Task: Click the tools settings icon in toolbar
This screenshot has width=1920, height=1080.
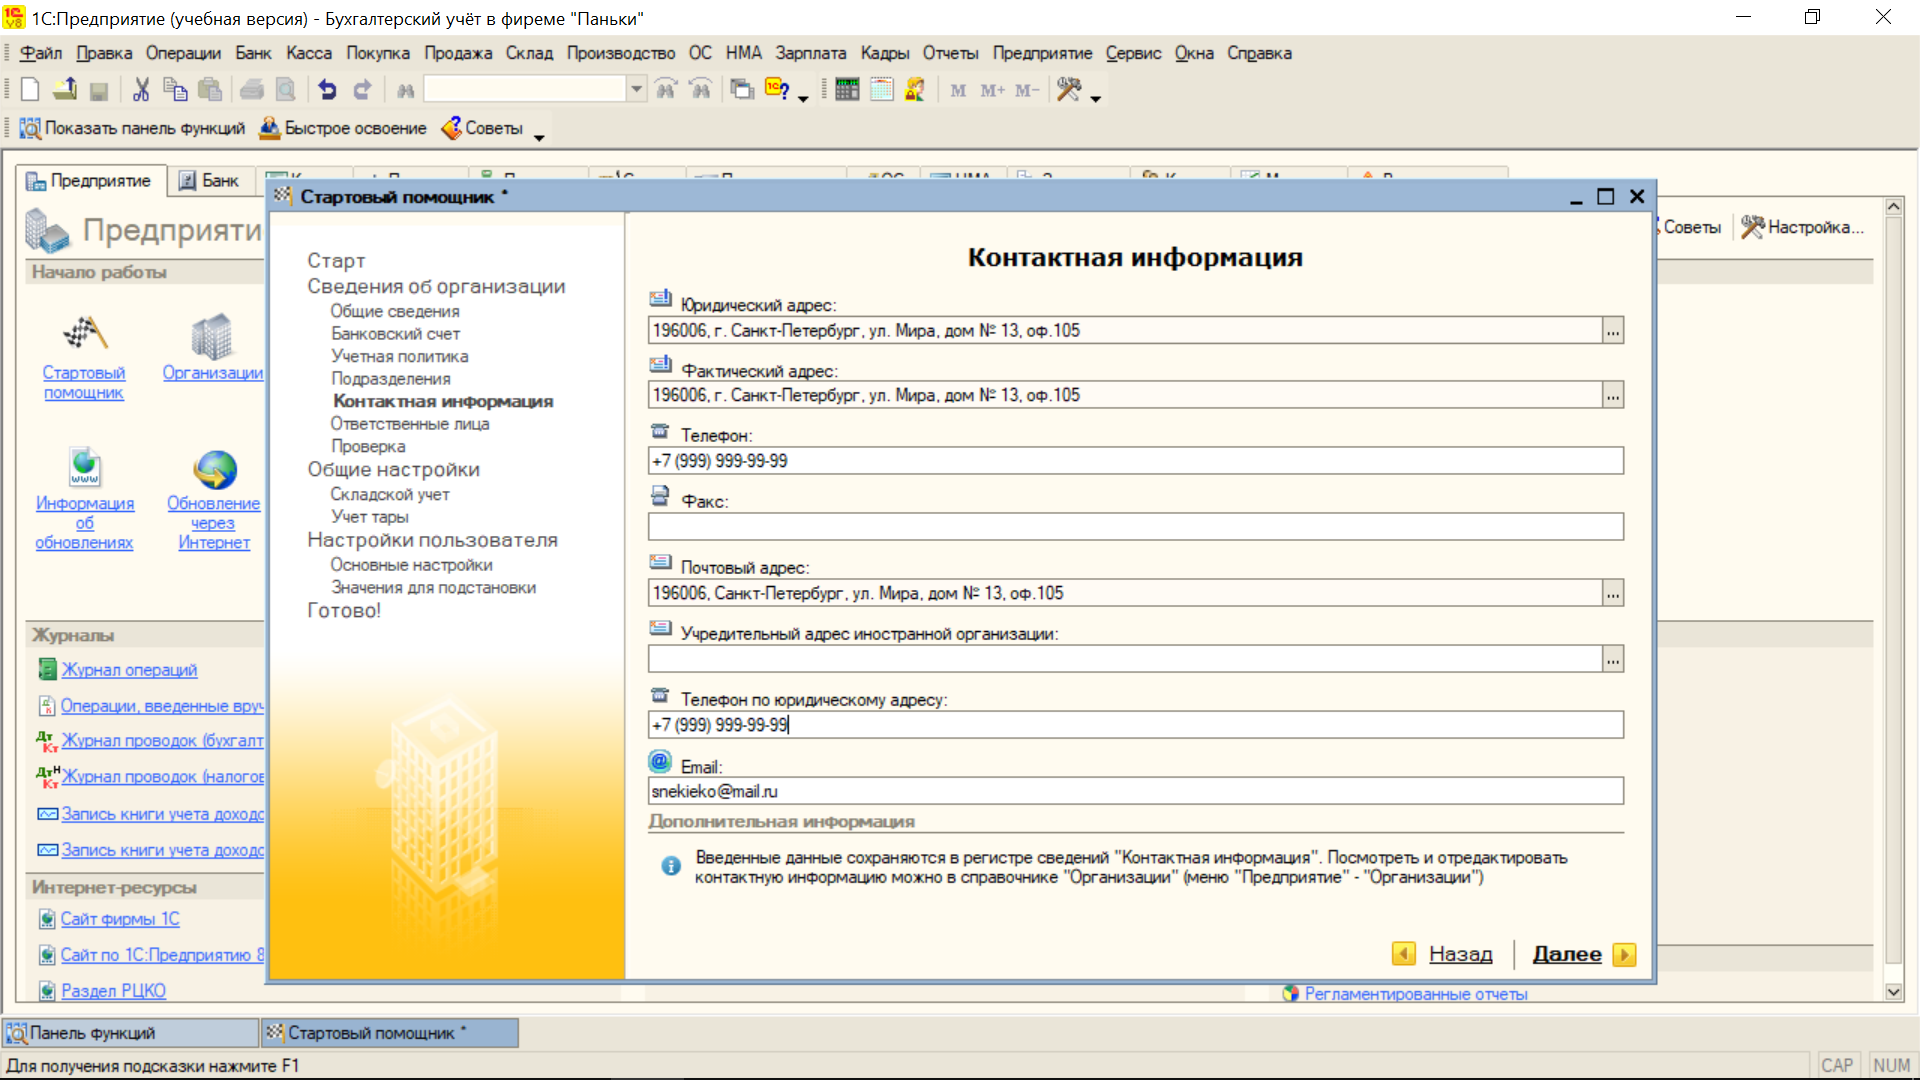Action: (1069, 90)
